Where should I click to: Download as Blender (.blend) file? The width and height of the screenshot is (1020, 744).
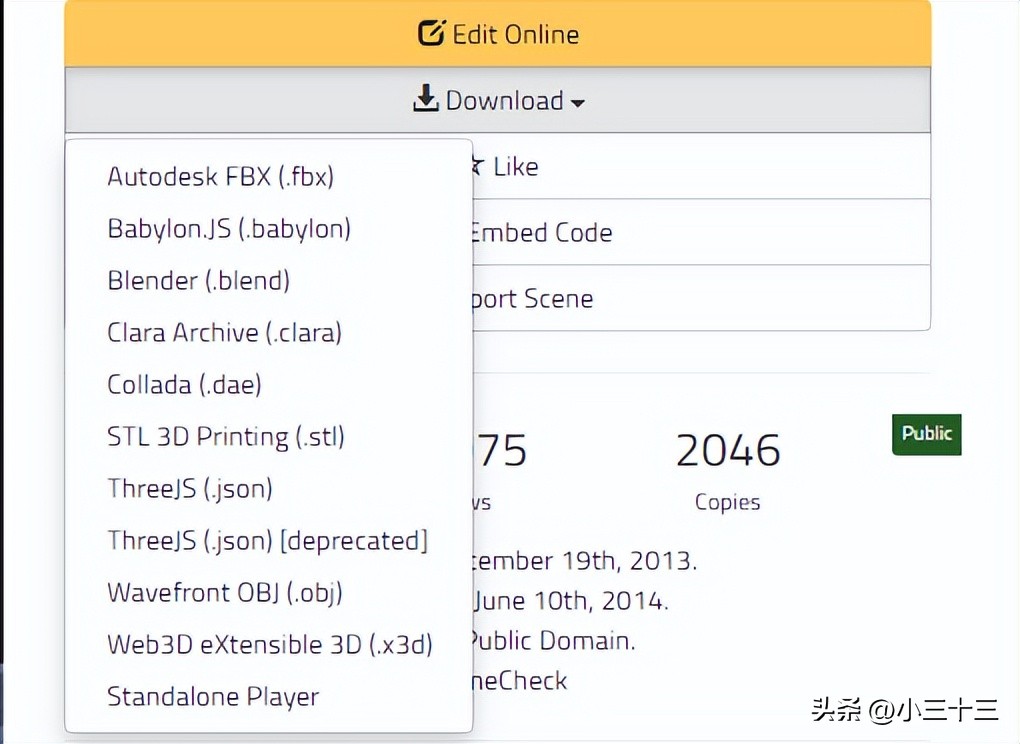pos(198,280)
